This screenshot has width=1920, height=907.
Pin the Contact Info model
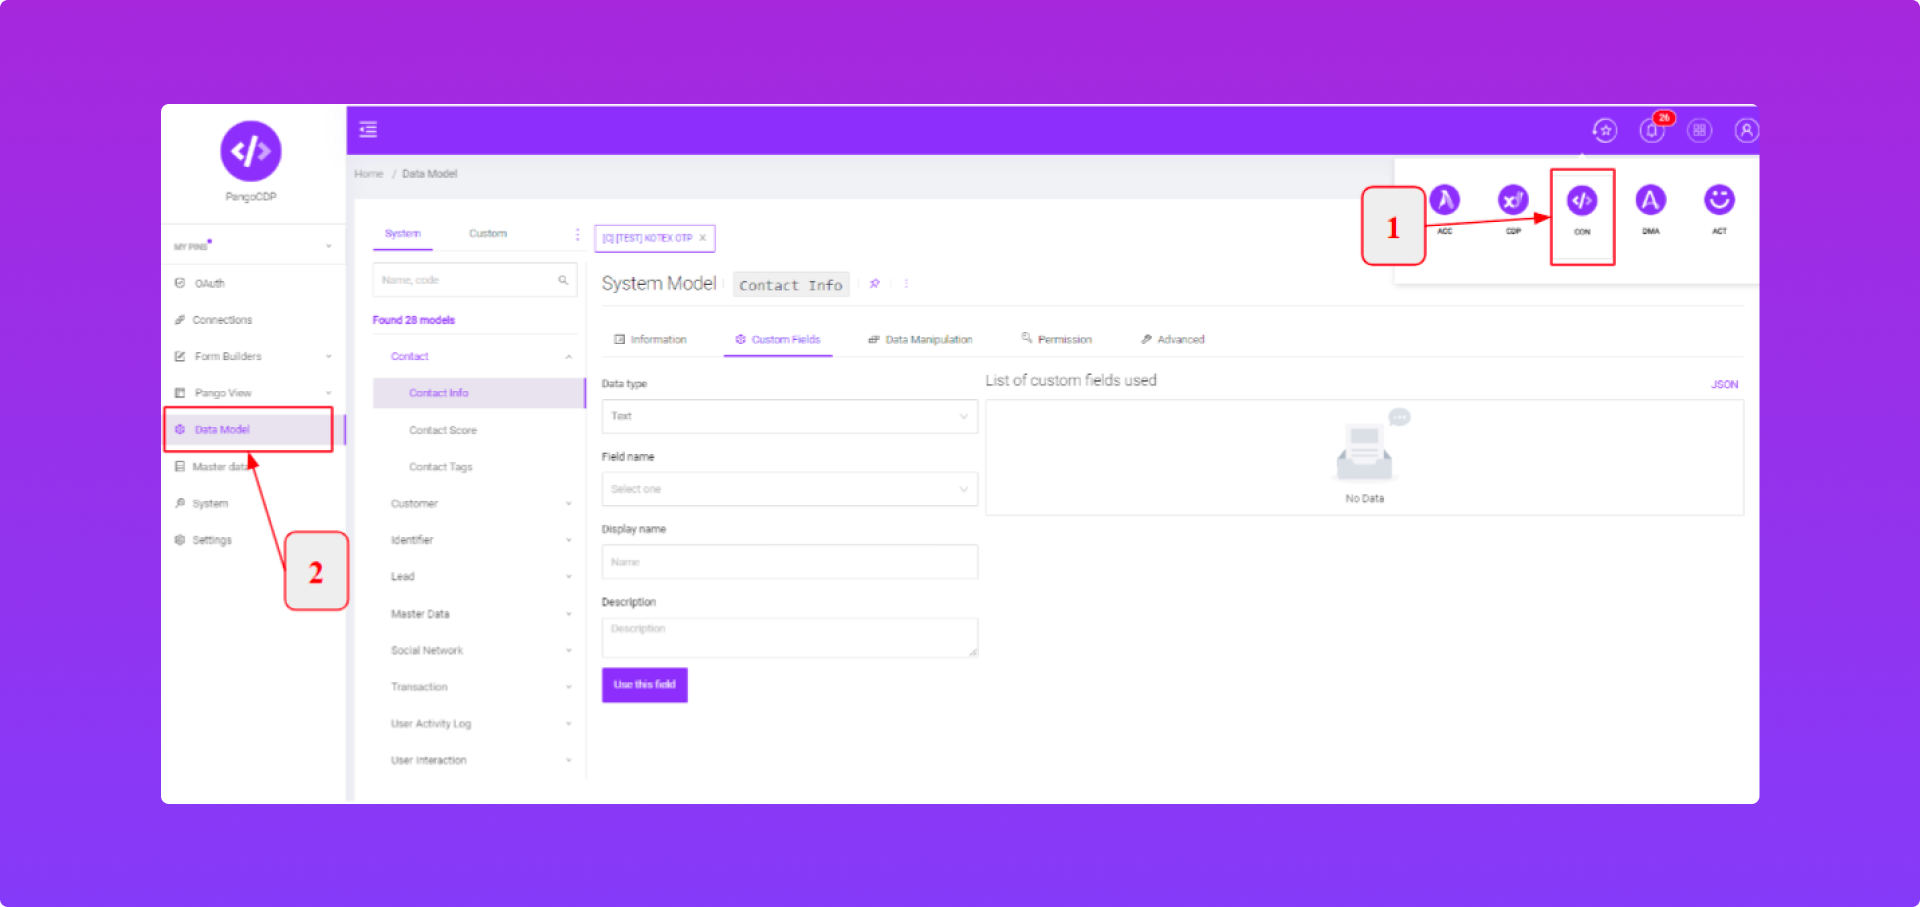[x=875, y=284]
